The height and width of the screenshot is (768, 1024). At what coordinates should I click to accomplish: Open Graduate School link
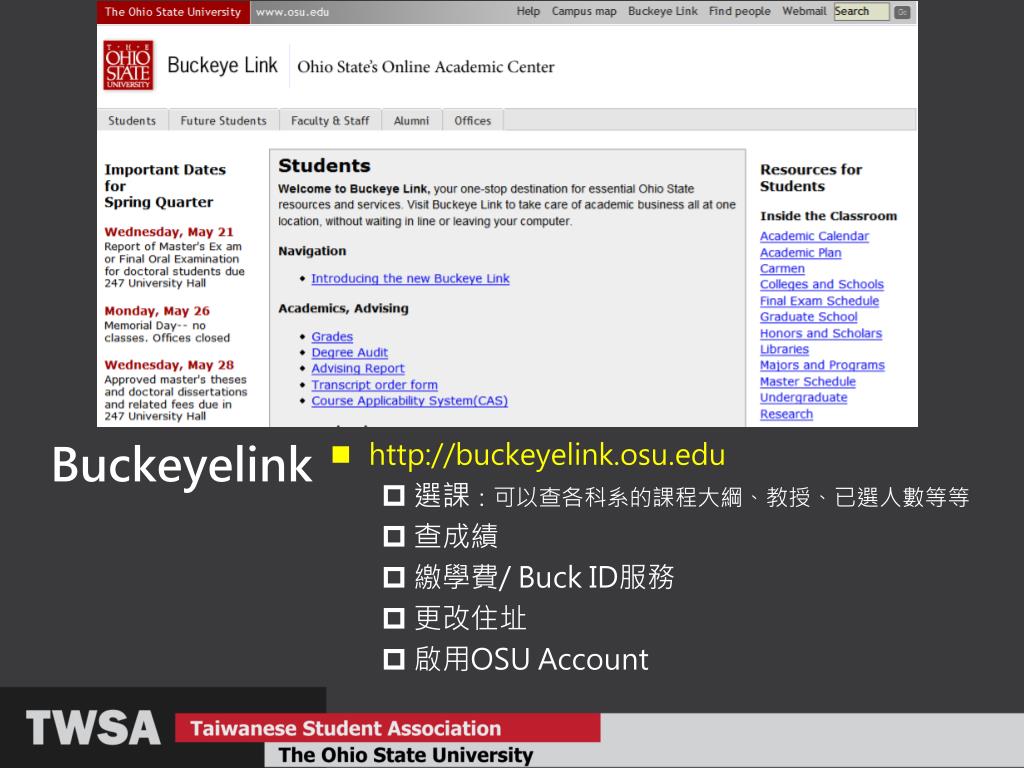[808, 317]
